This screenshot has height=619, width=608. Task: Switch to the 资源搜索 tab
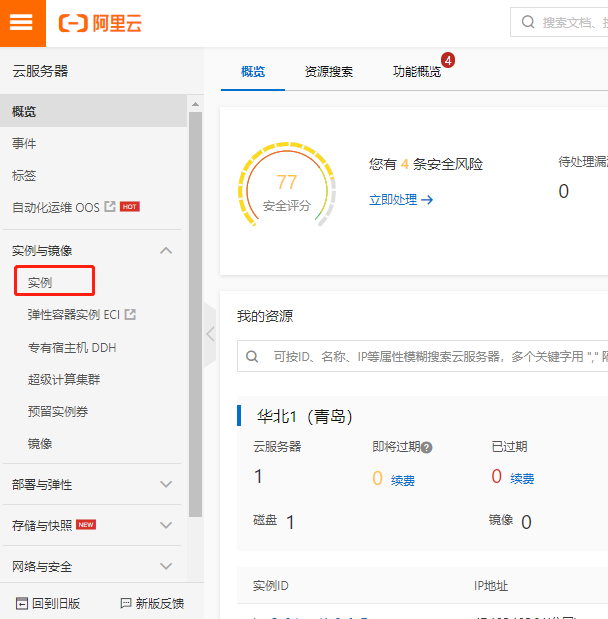click(328, 72)
